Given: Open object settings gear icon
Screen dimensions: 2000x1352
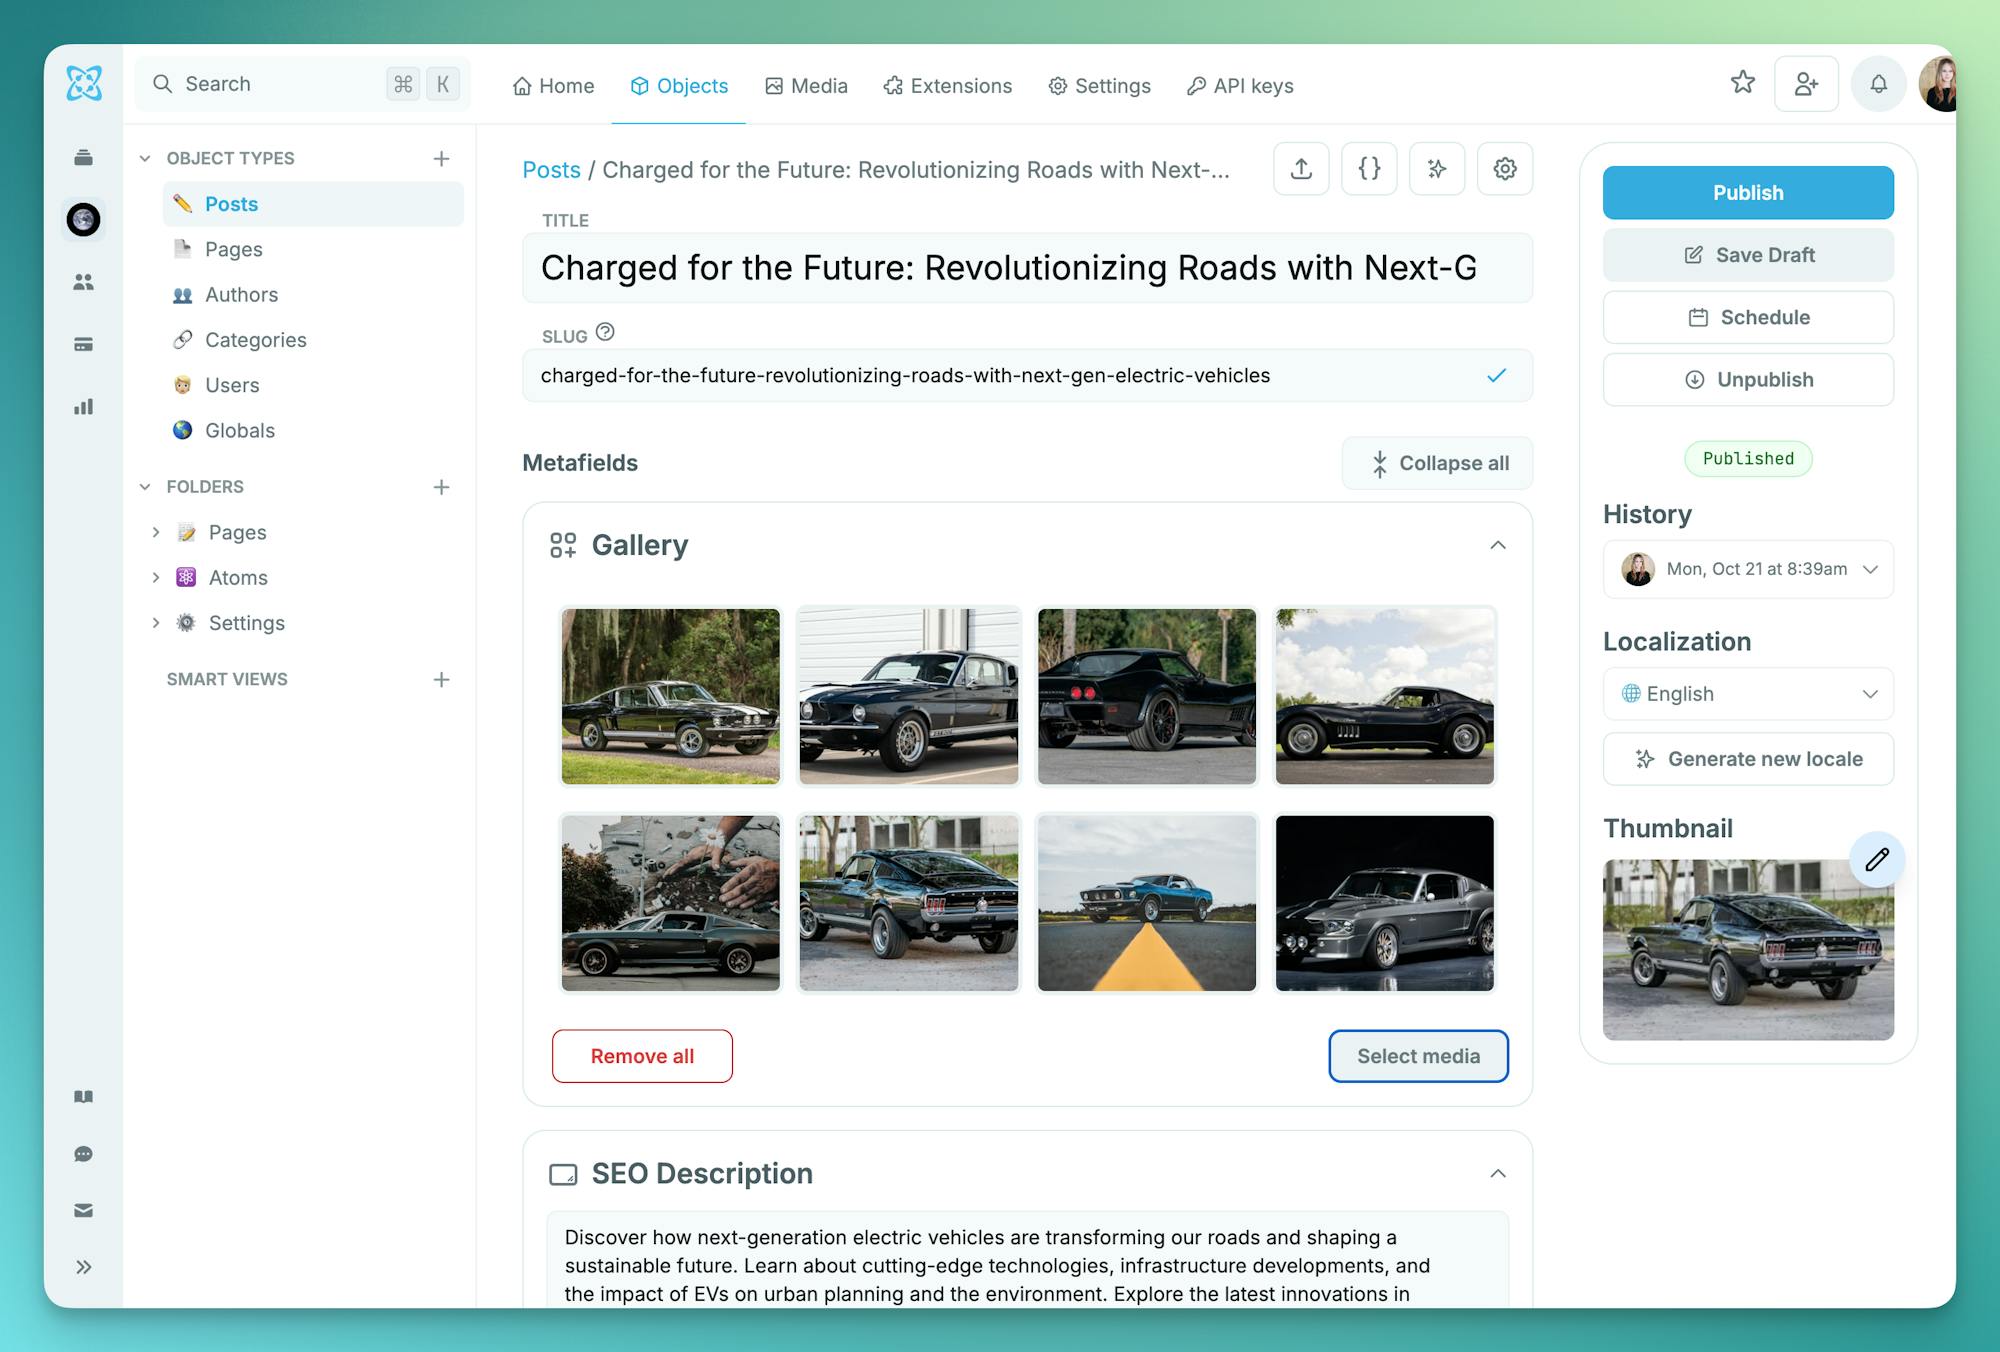Looking at the screenshot, I should [x=1505, y=169].
